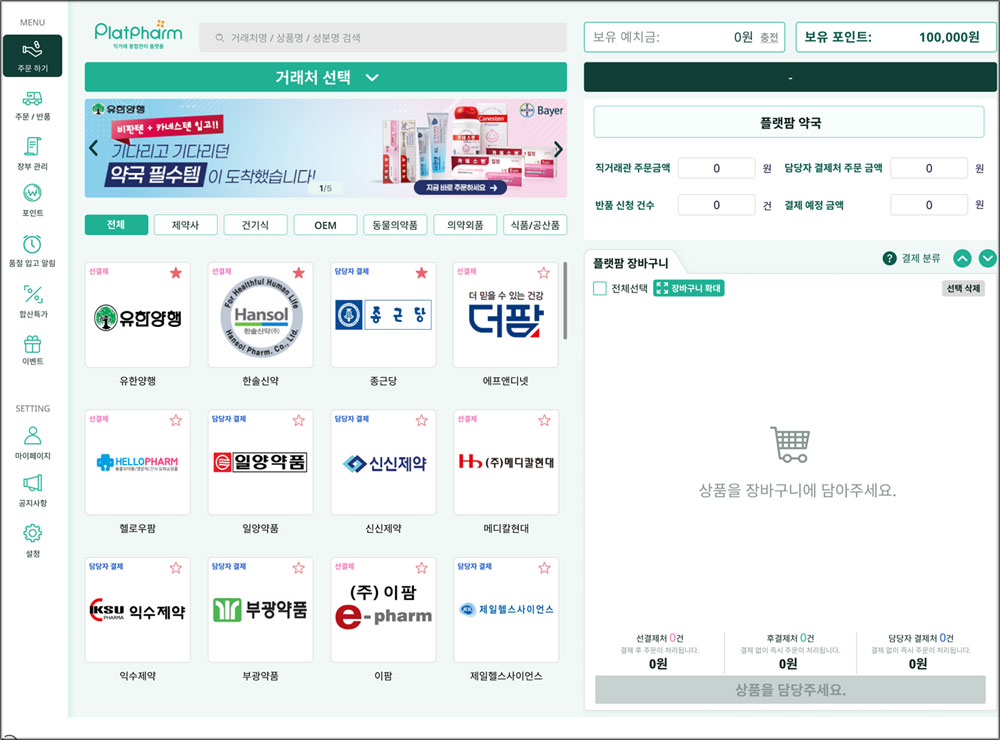Click the 보유 포인트 100,000원 box

[895, 37]
